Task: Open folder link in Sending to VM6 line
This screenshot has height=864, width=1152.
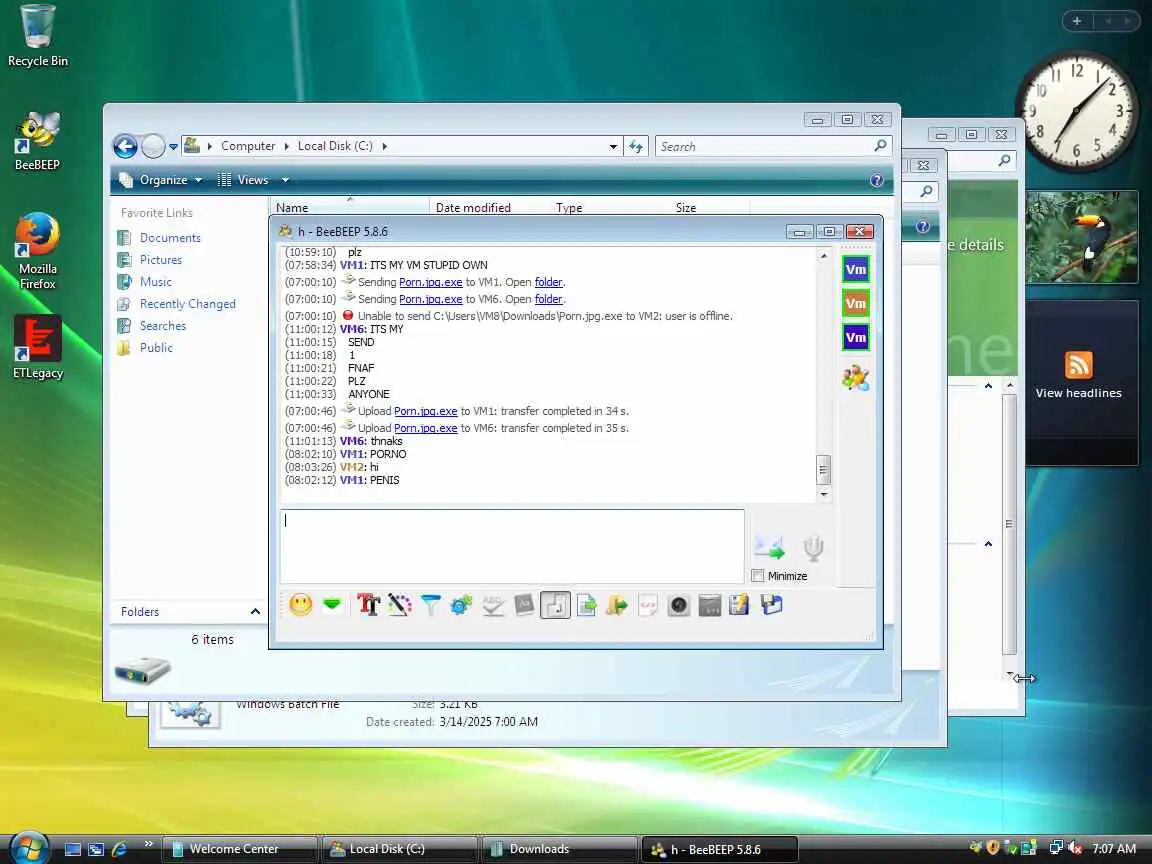Action: [x=548, y=299]
